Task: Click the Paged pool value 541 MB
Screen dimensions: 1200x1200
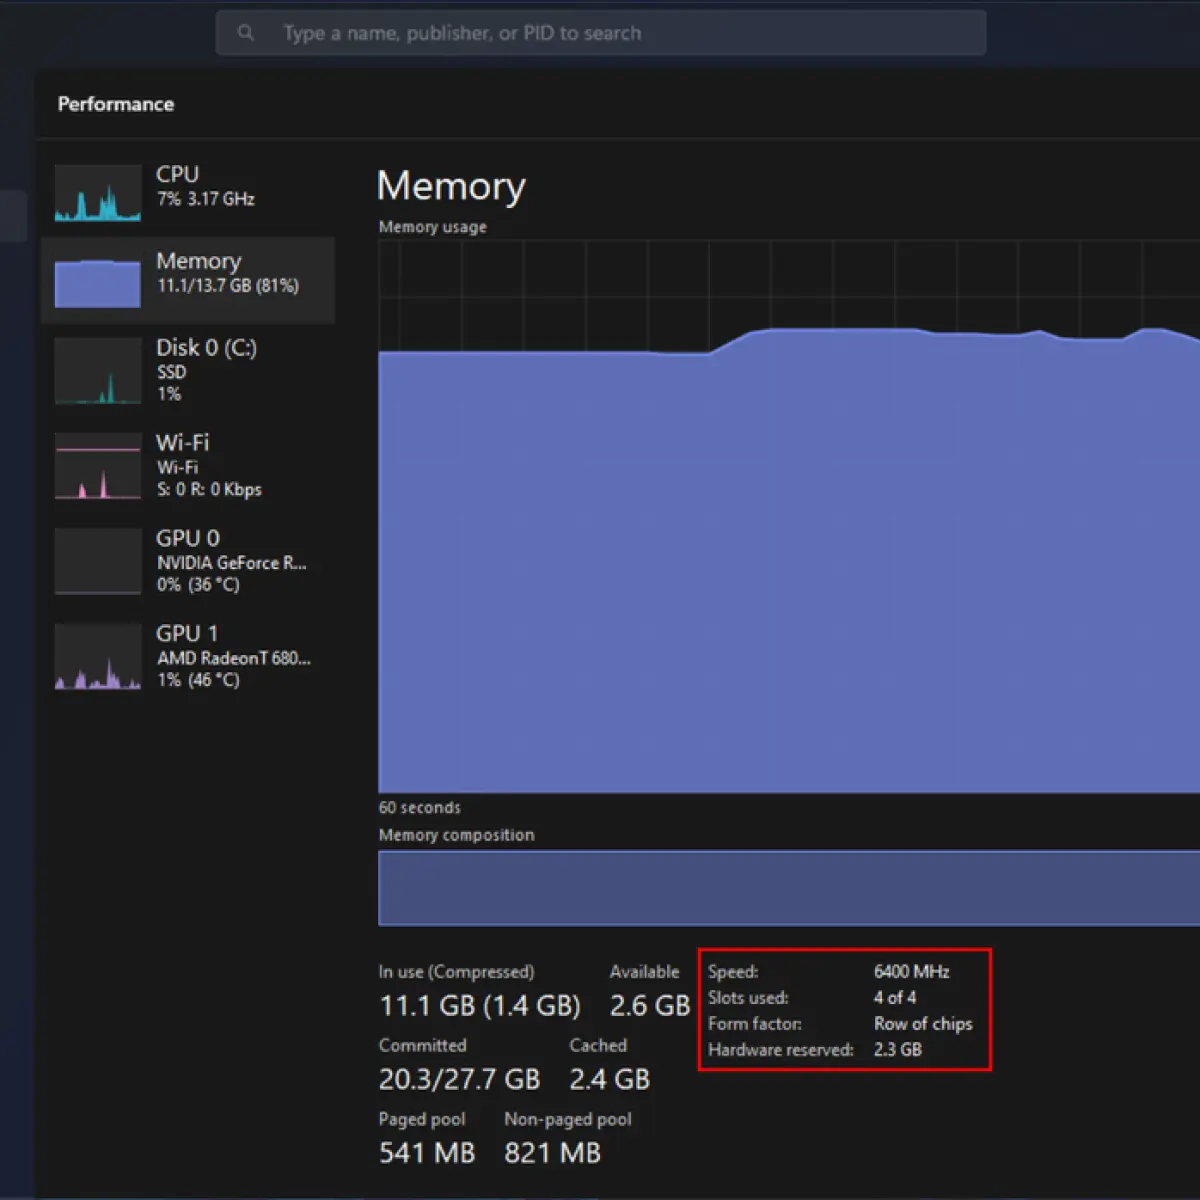Action: 427,1153
